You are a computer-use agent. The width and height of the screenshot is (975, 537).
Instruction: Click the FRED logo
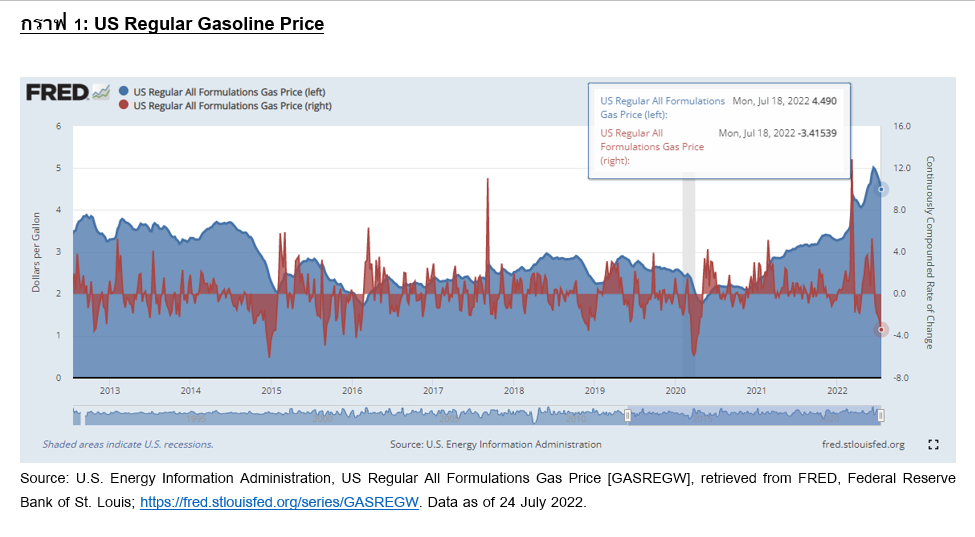pyautogui.click(x=68, y=93)
